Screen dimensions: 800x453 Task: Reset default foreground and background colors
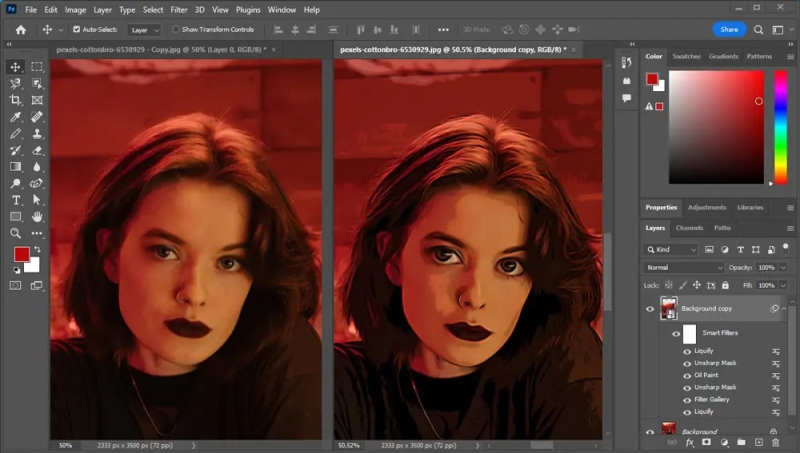(16, 270)
